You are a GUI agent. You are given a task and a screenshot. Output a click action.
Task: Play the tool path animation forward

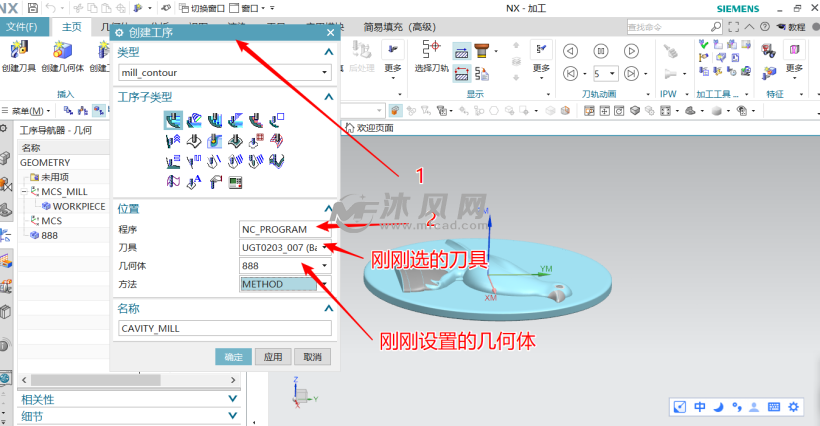click(631, 51)
